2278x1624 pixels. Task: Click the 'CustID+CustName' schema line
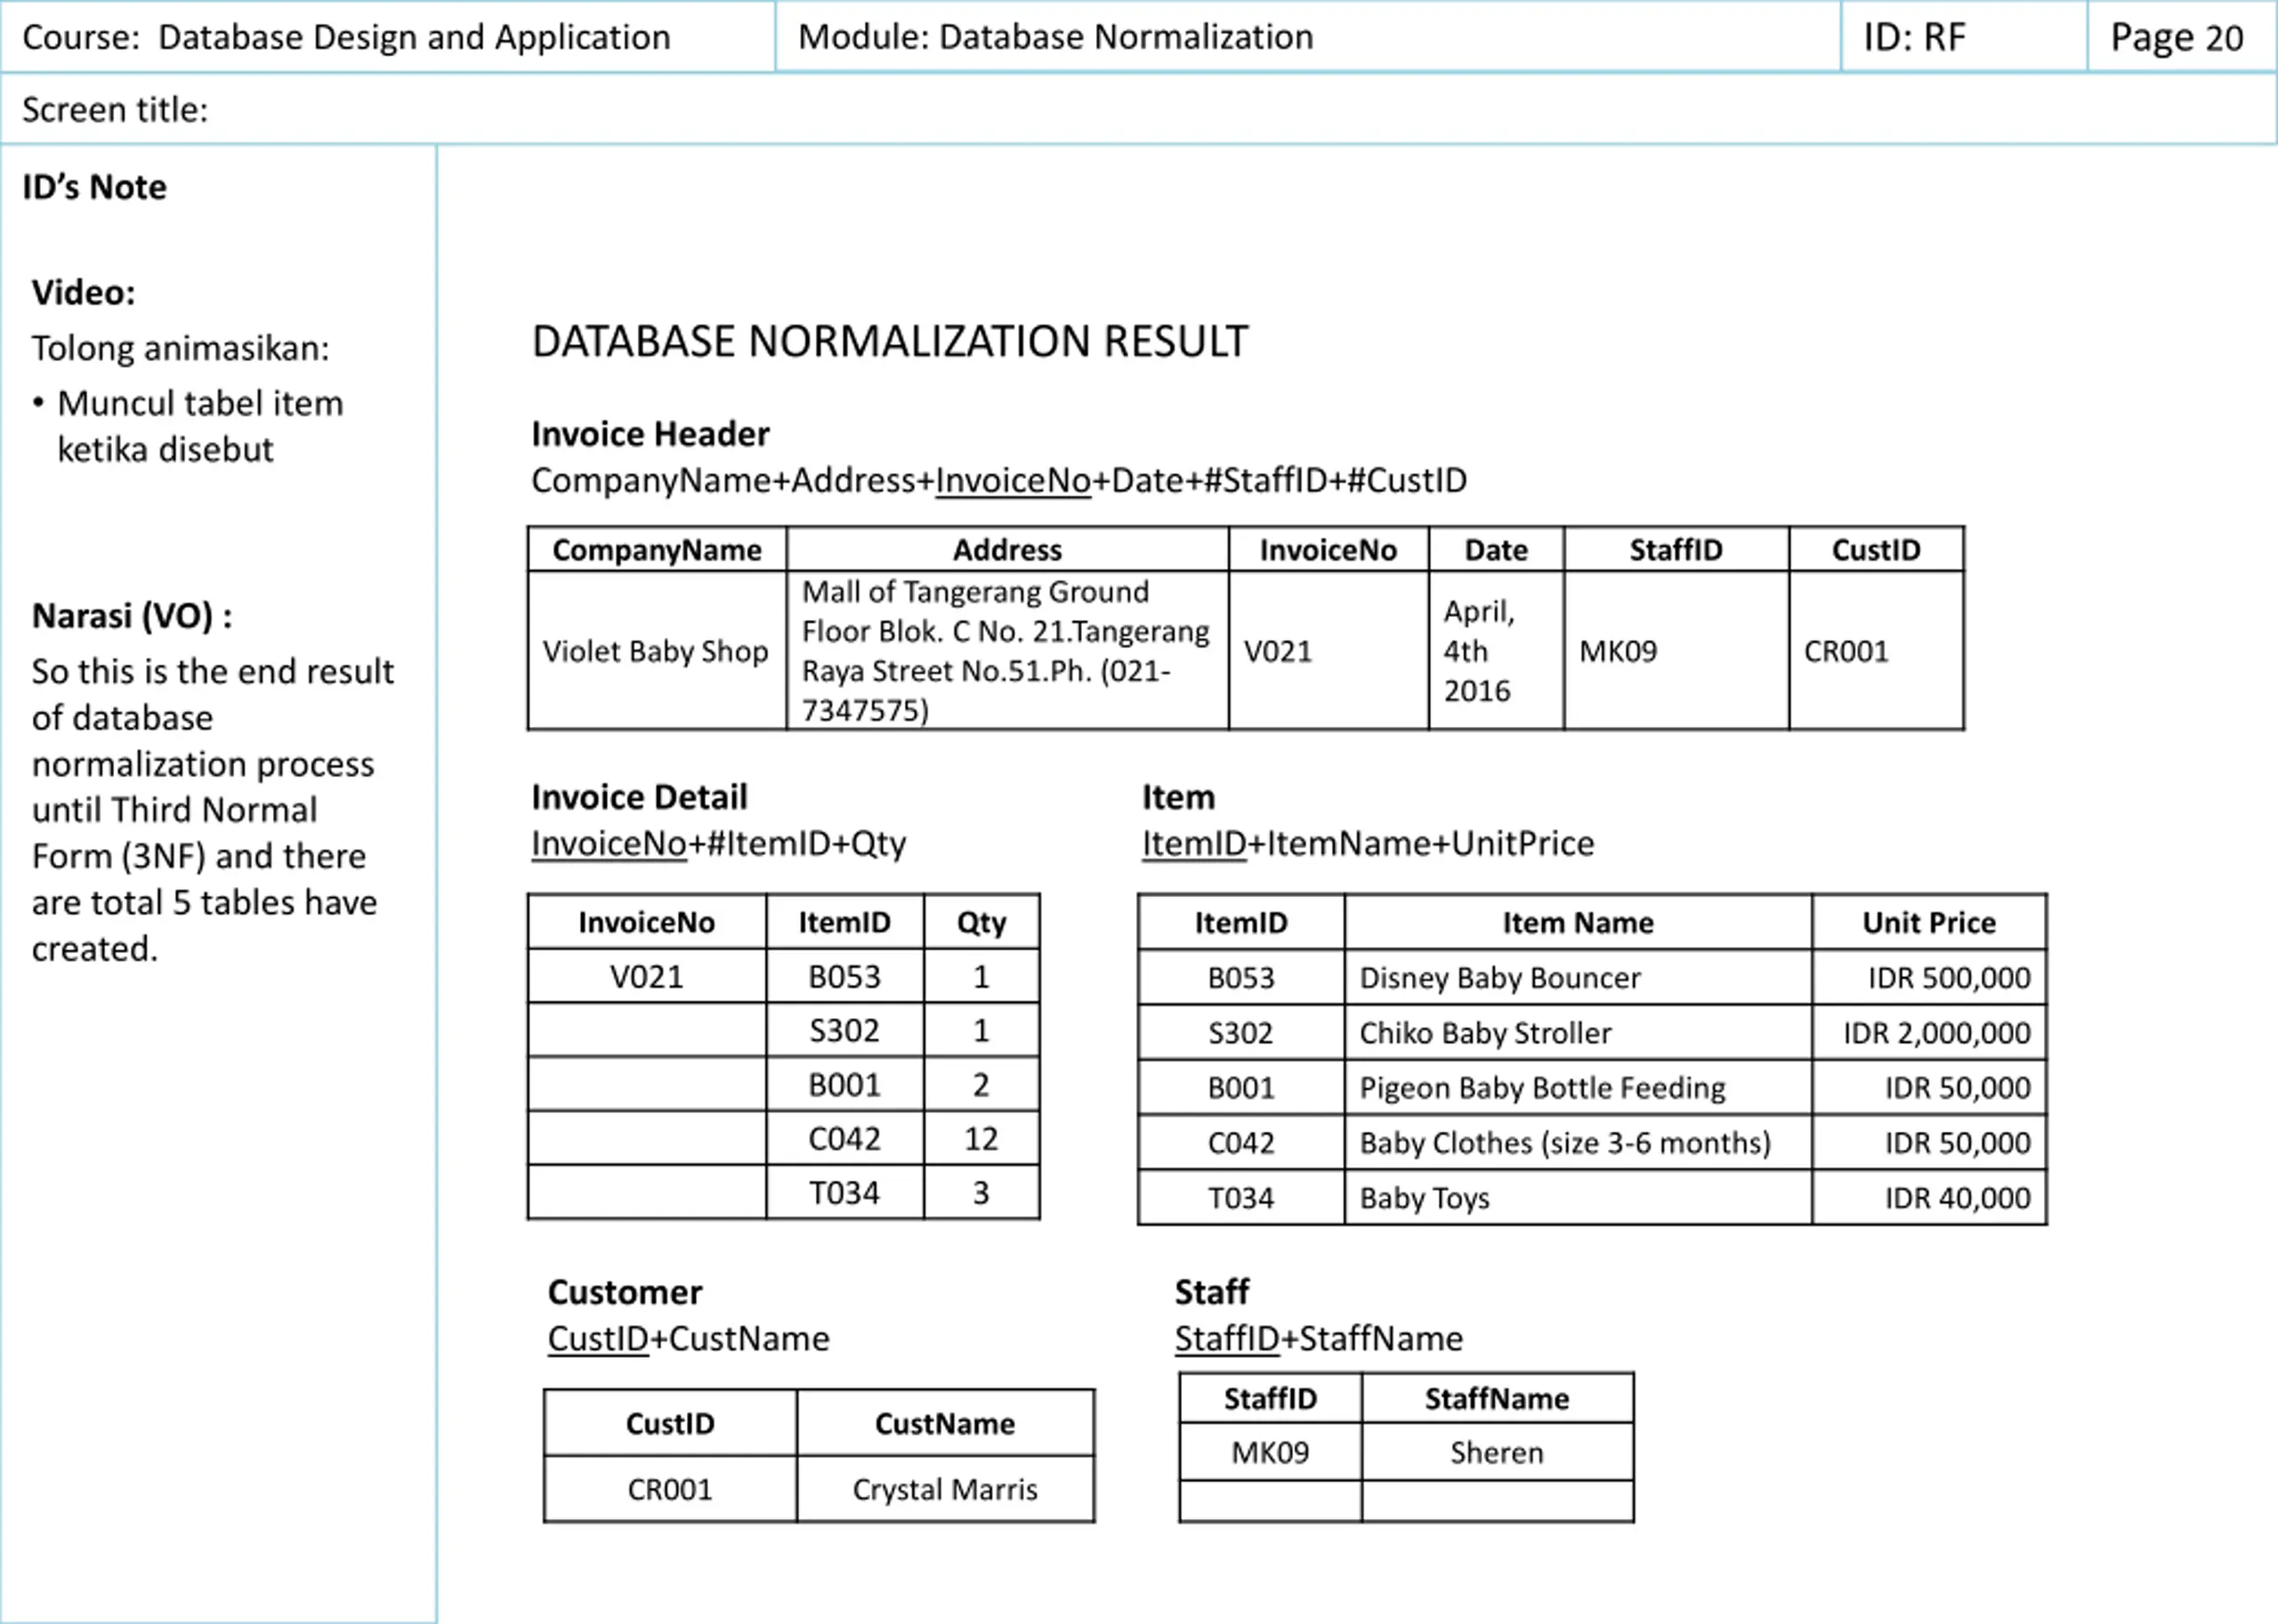(689, 1339)
